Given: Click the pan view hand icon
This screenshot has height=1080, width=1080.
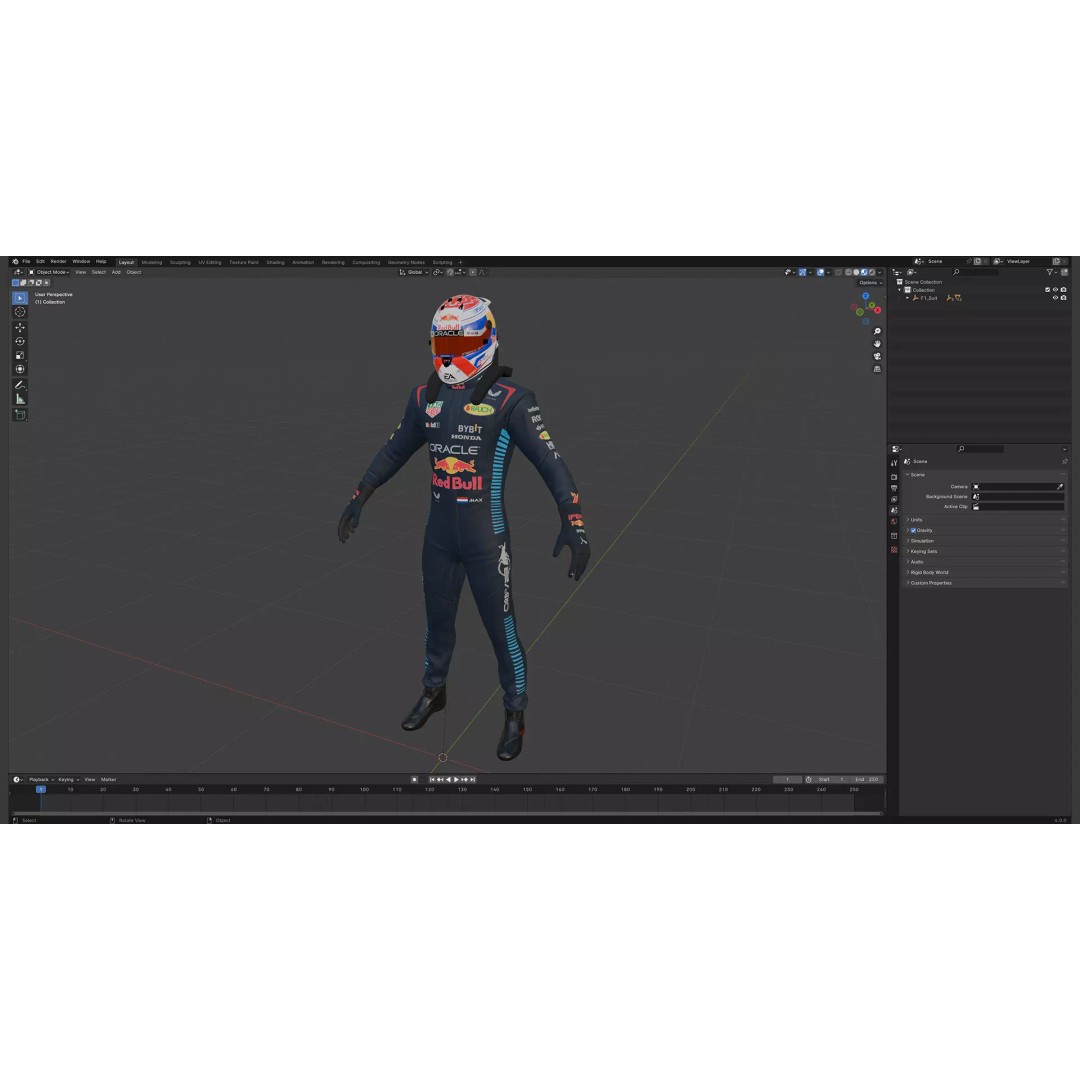Looking at the screenshot, I should point(877,344).
